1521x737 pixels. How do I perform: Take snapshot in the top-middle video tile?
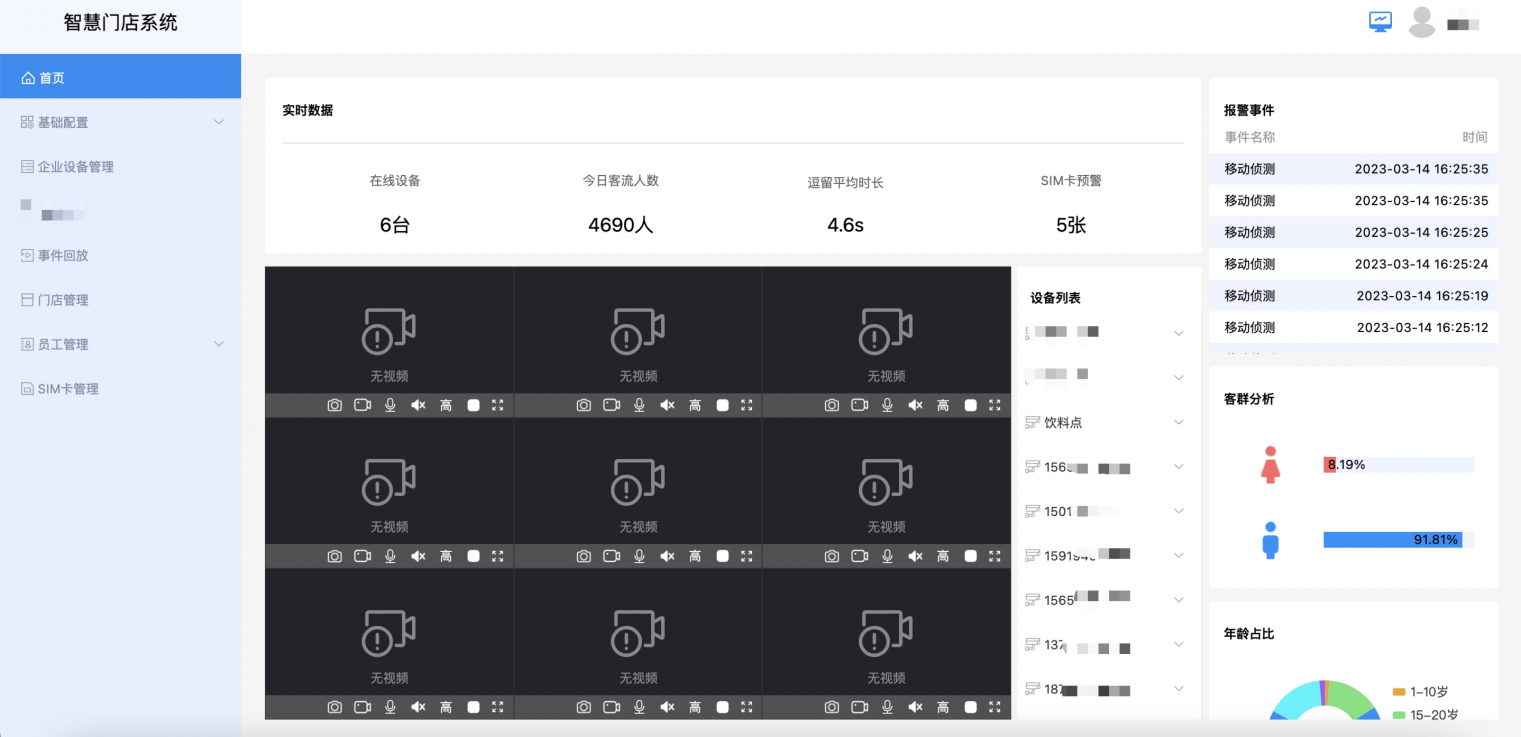pyautogui.click(x=584, y=405)
